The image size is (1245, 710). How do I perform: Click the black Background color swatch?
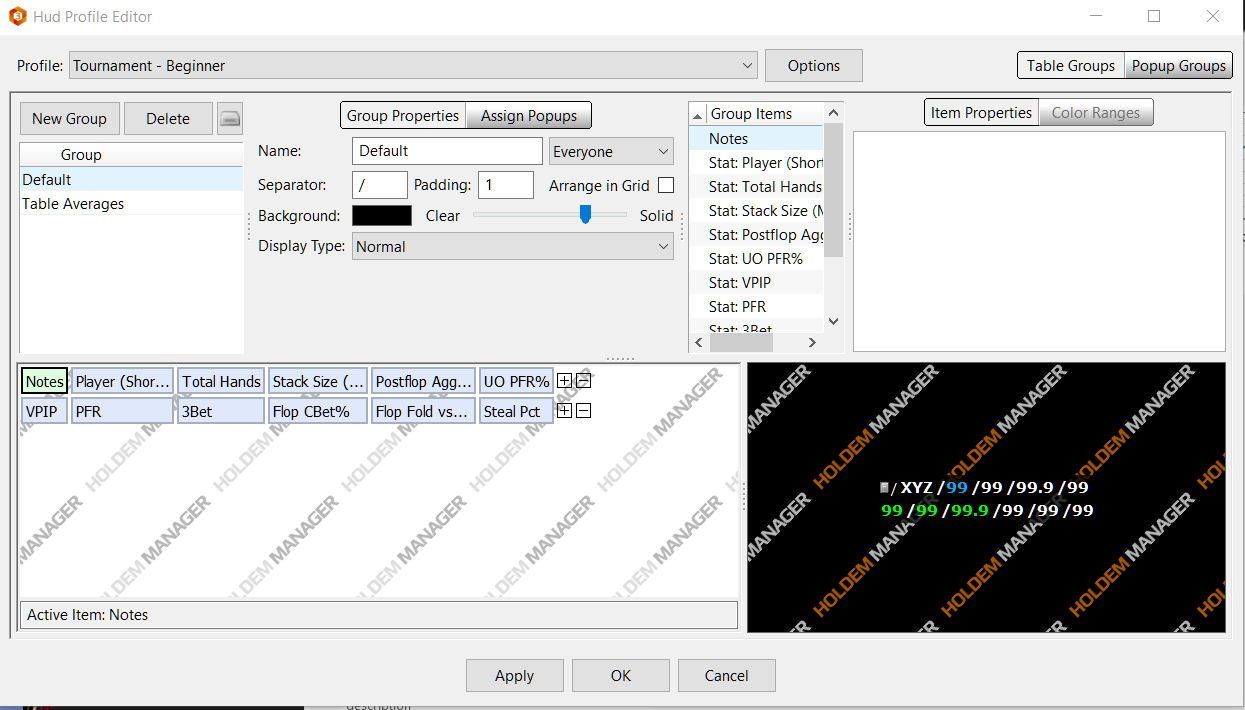point(382,216)
